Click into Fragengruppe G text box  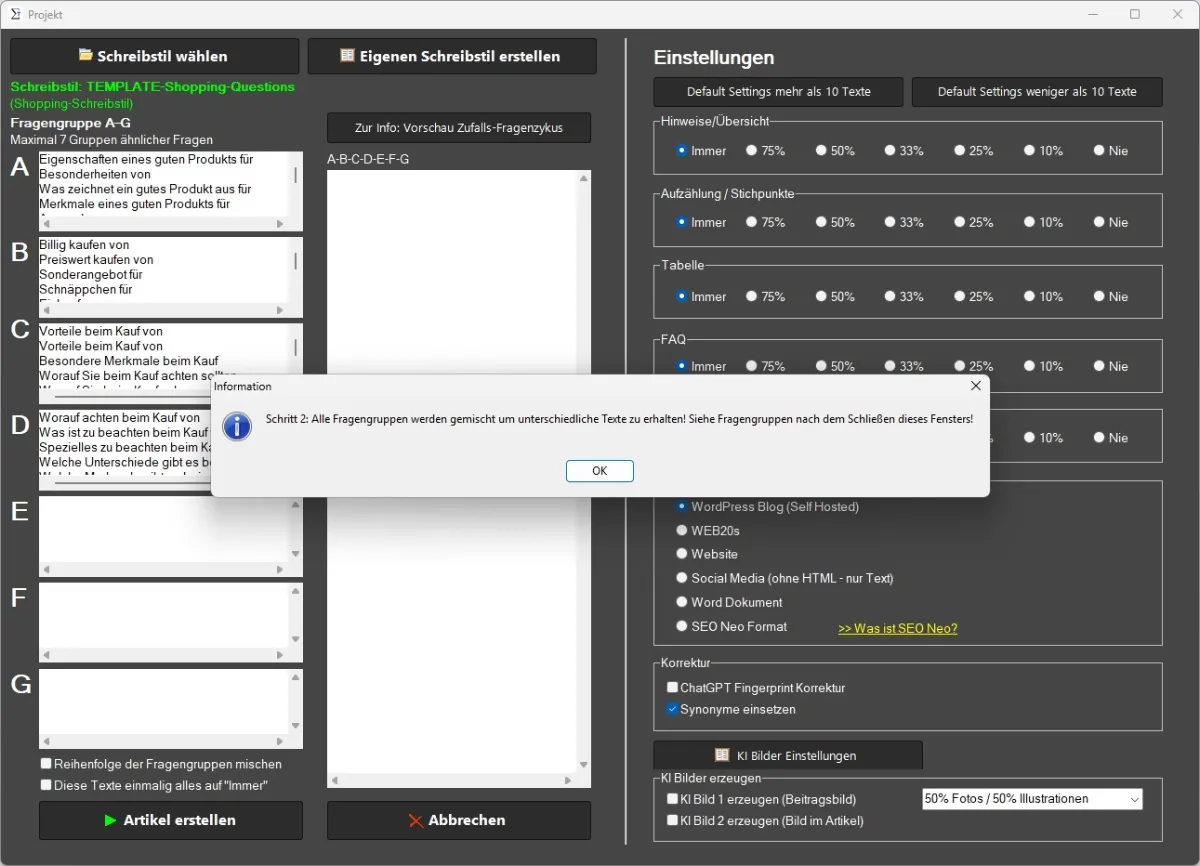164,702
